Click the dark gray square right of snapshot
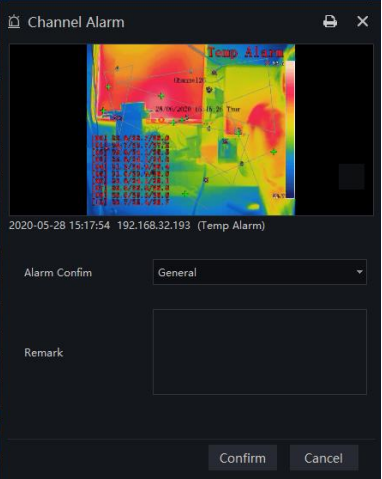This screenshot has height=479, width=382. point(351,176)
